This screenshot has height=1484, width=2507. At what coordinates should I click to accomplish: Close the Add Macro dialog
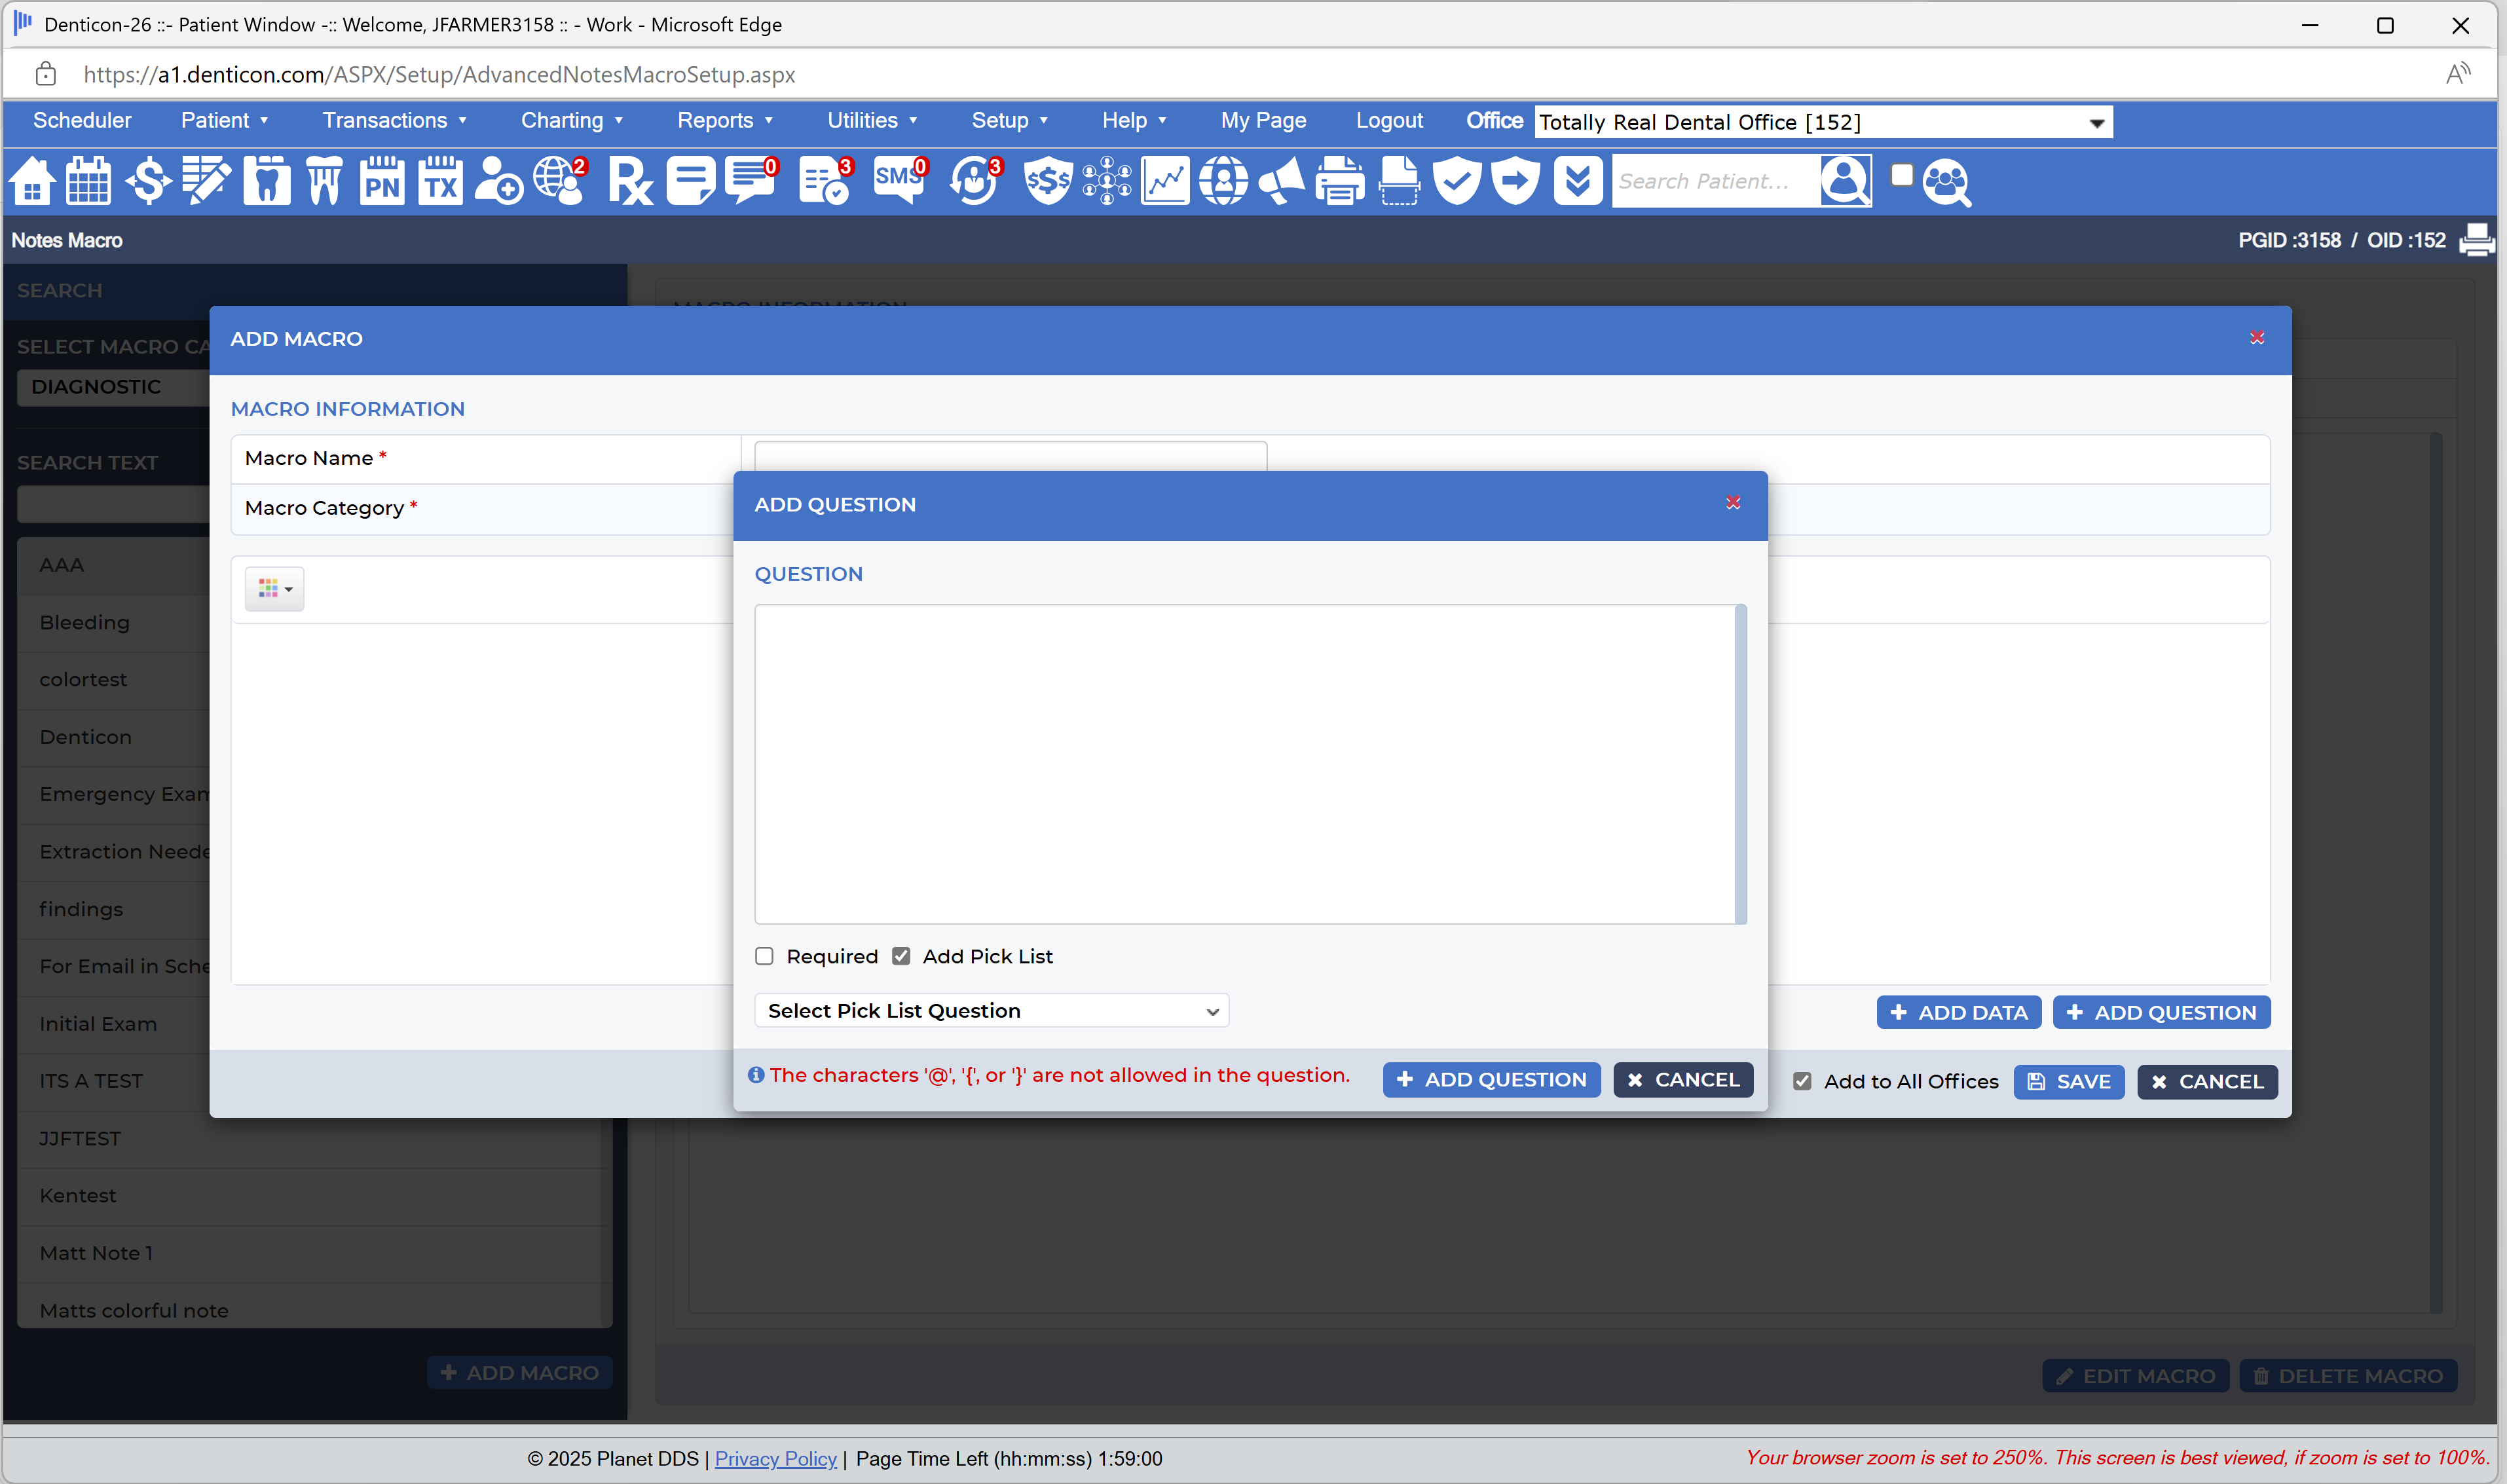point(2257,338)
